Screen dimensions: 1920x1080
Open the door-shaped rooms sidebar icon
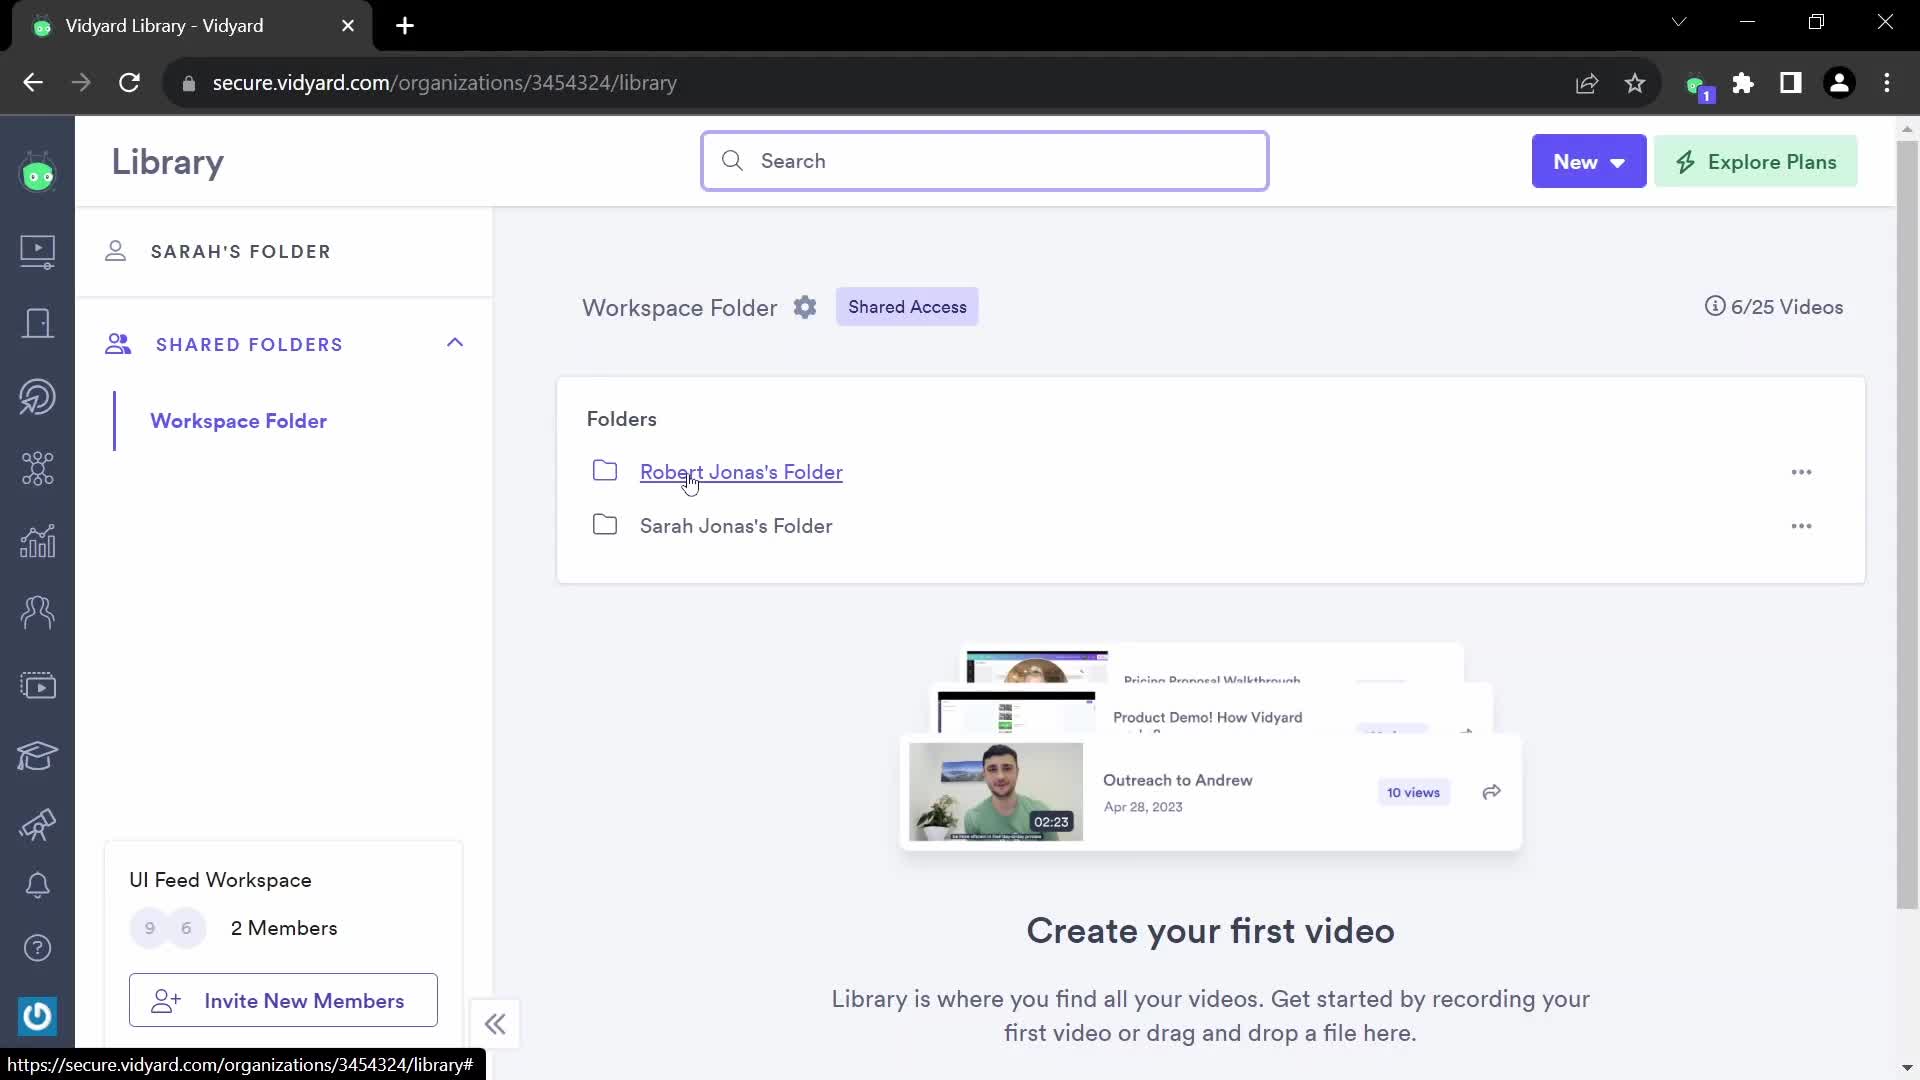38,324
